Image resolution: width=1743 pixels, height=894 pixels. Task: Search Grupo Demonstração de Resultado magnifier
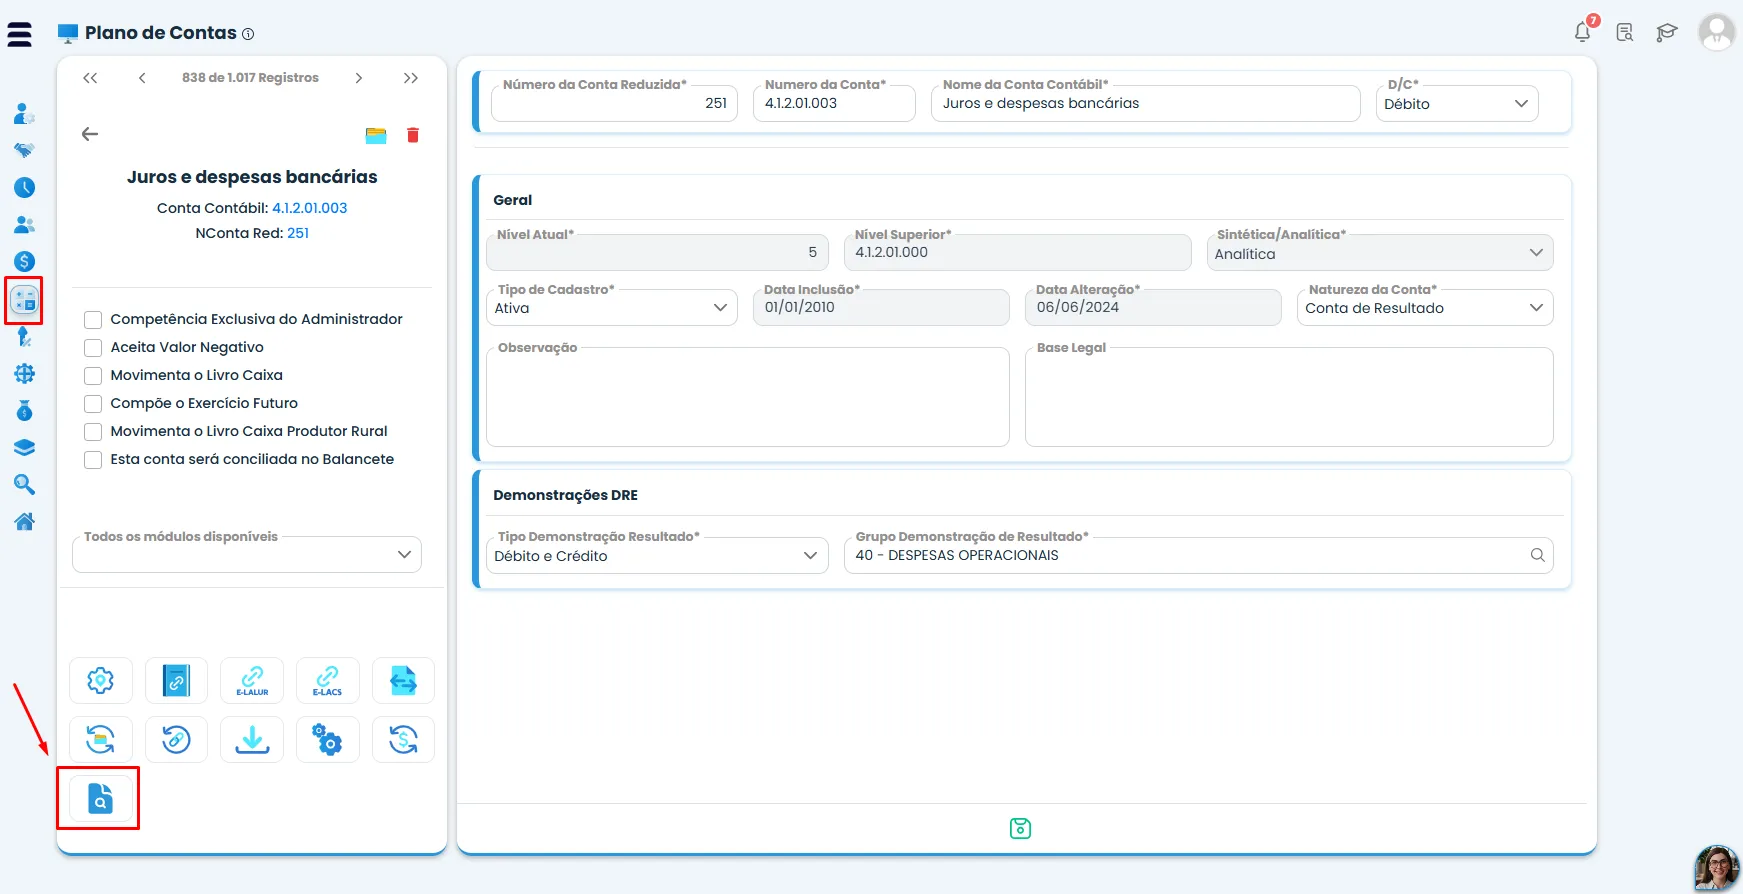point(1537,555)
